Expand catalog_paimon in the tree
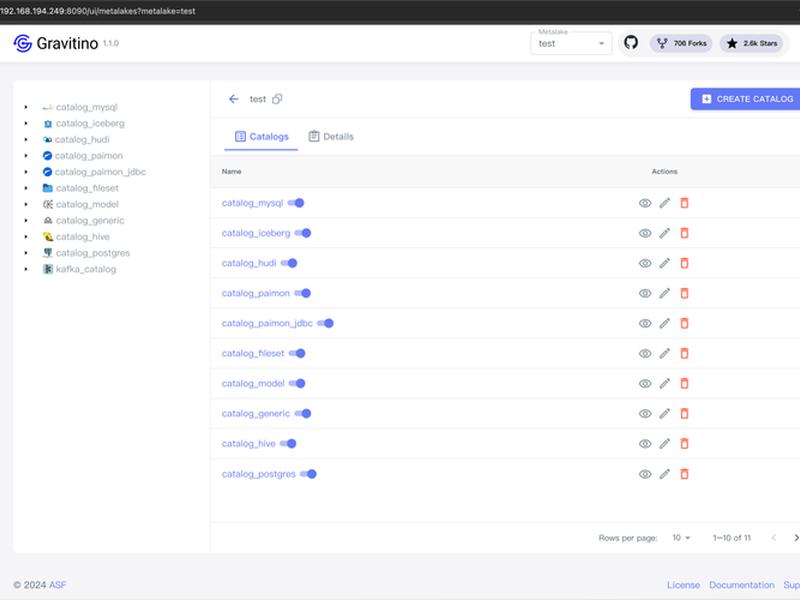Image resolution: width=800 pixels, height=600 pixels. click(26, 156)
